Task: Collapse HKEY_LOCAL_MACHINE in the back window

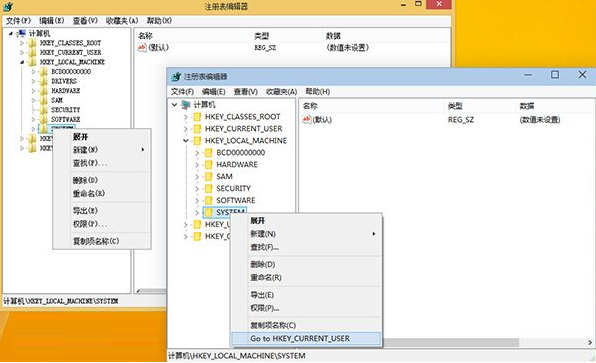Action: [x=22, y=62]
